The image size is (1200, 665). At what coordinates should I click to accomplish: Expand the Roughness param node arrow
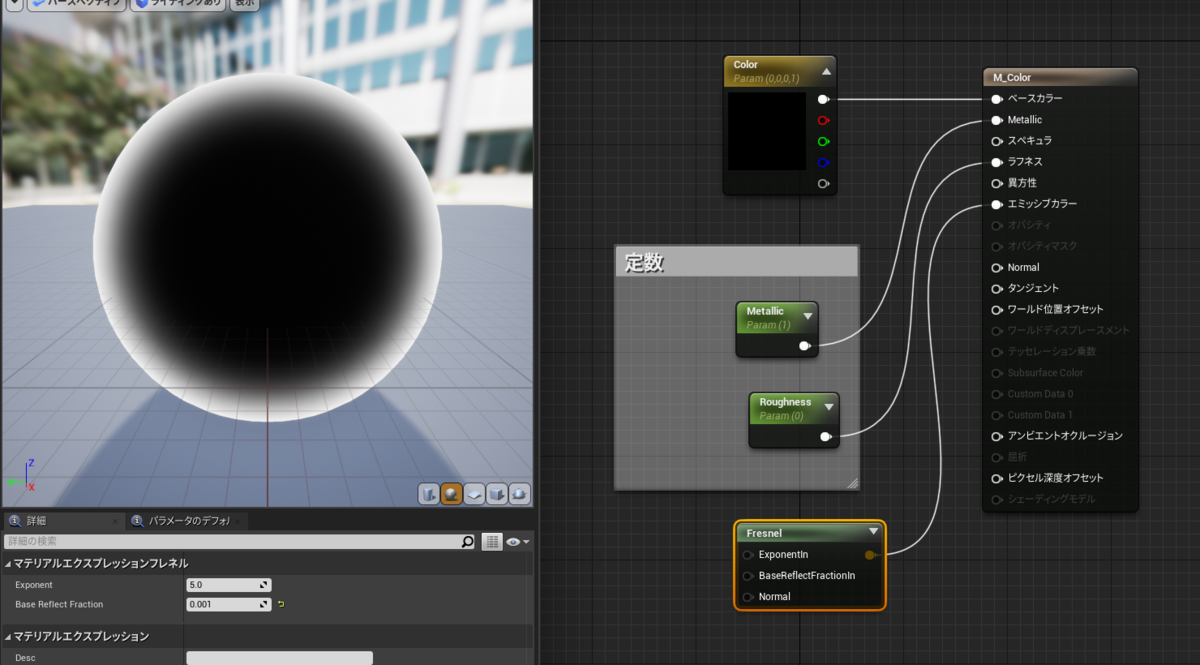point(828,407)
